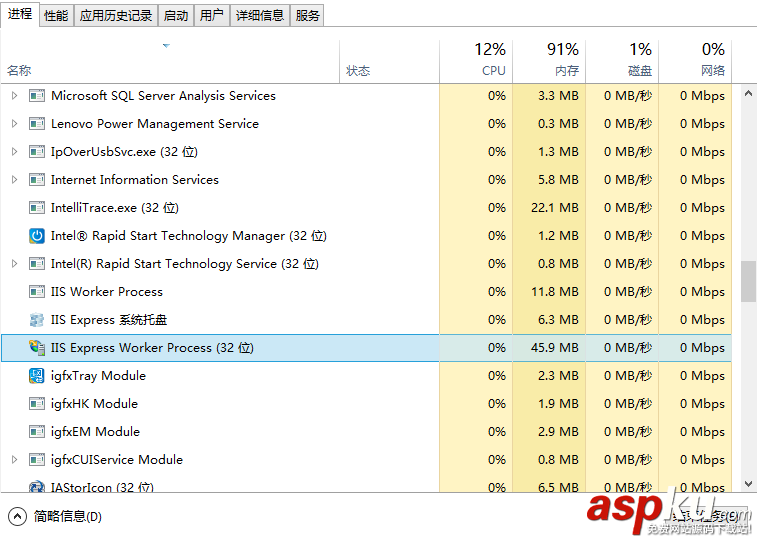Viewport: 757px width, 541px height.
Task: Click the IIS Express 系统托盘 icon
Action: point(37,319)
